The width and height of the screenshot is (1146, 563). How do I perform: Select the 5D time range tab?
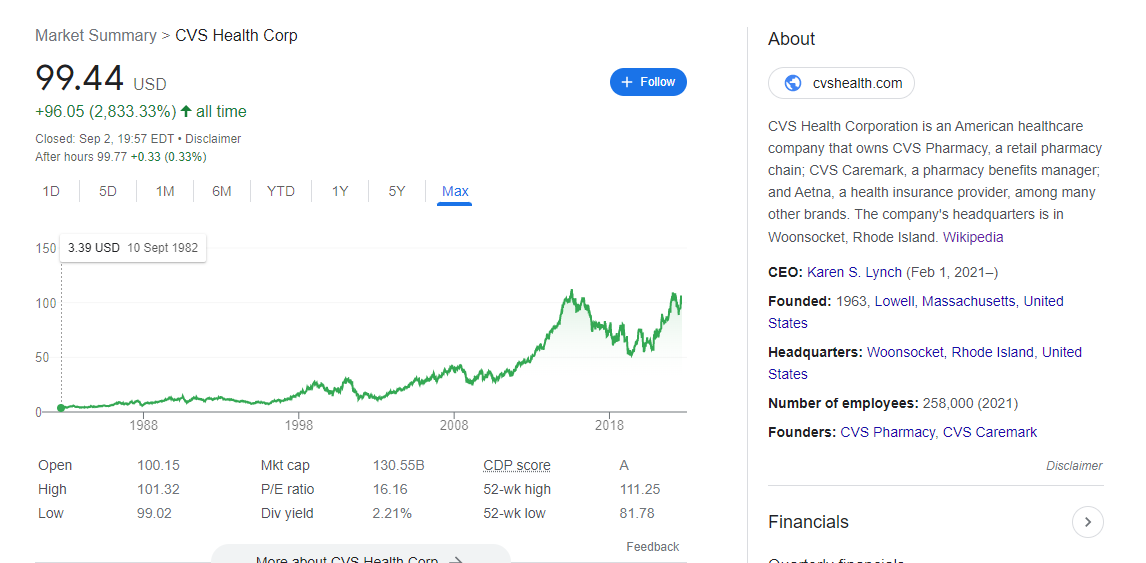point(108,191)
